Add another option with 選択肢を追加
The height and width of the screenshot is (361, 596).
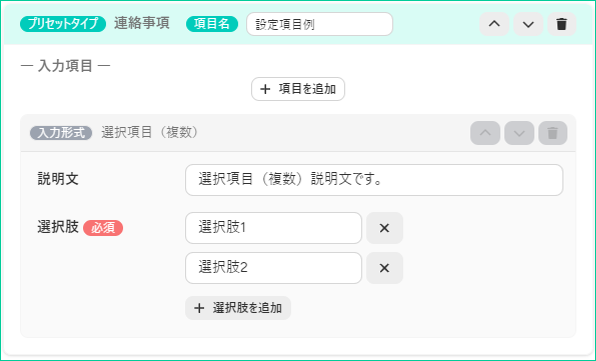(238, 308)
